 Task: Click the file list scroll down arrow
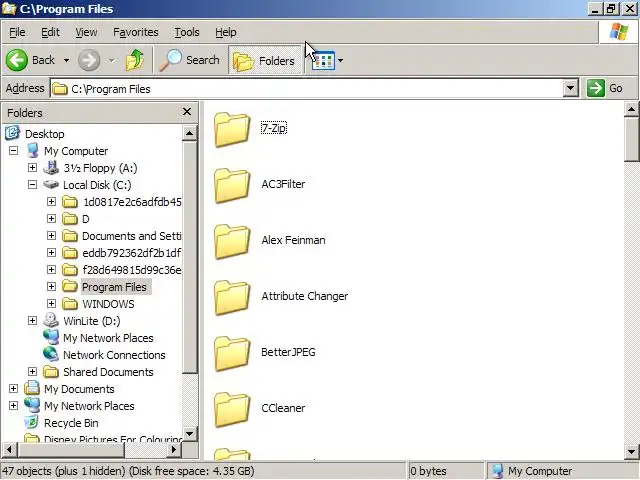coord(631,451)
